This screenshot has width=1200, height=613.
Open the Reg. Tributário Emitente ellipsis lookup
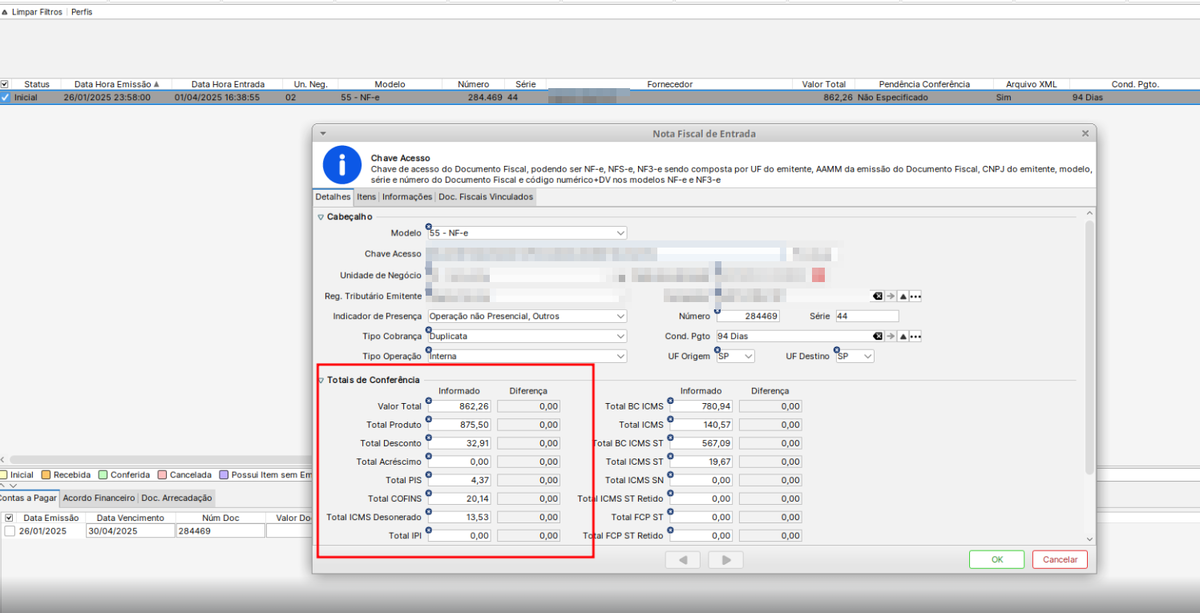pyautogui.click(x=914, y=296)
